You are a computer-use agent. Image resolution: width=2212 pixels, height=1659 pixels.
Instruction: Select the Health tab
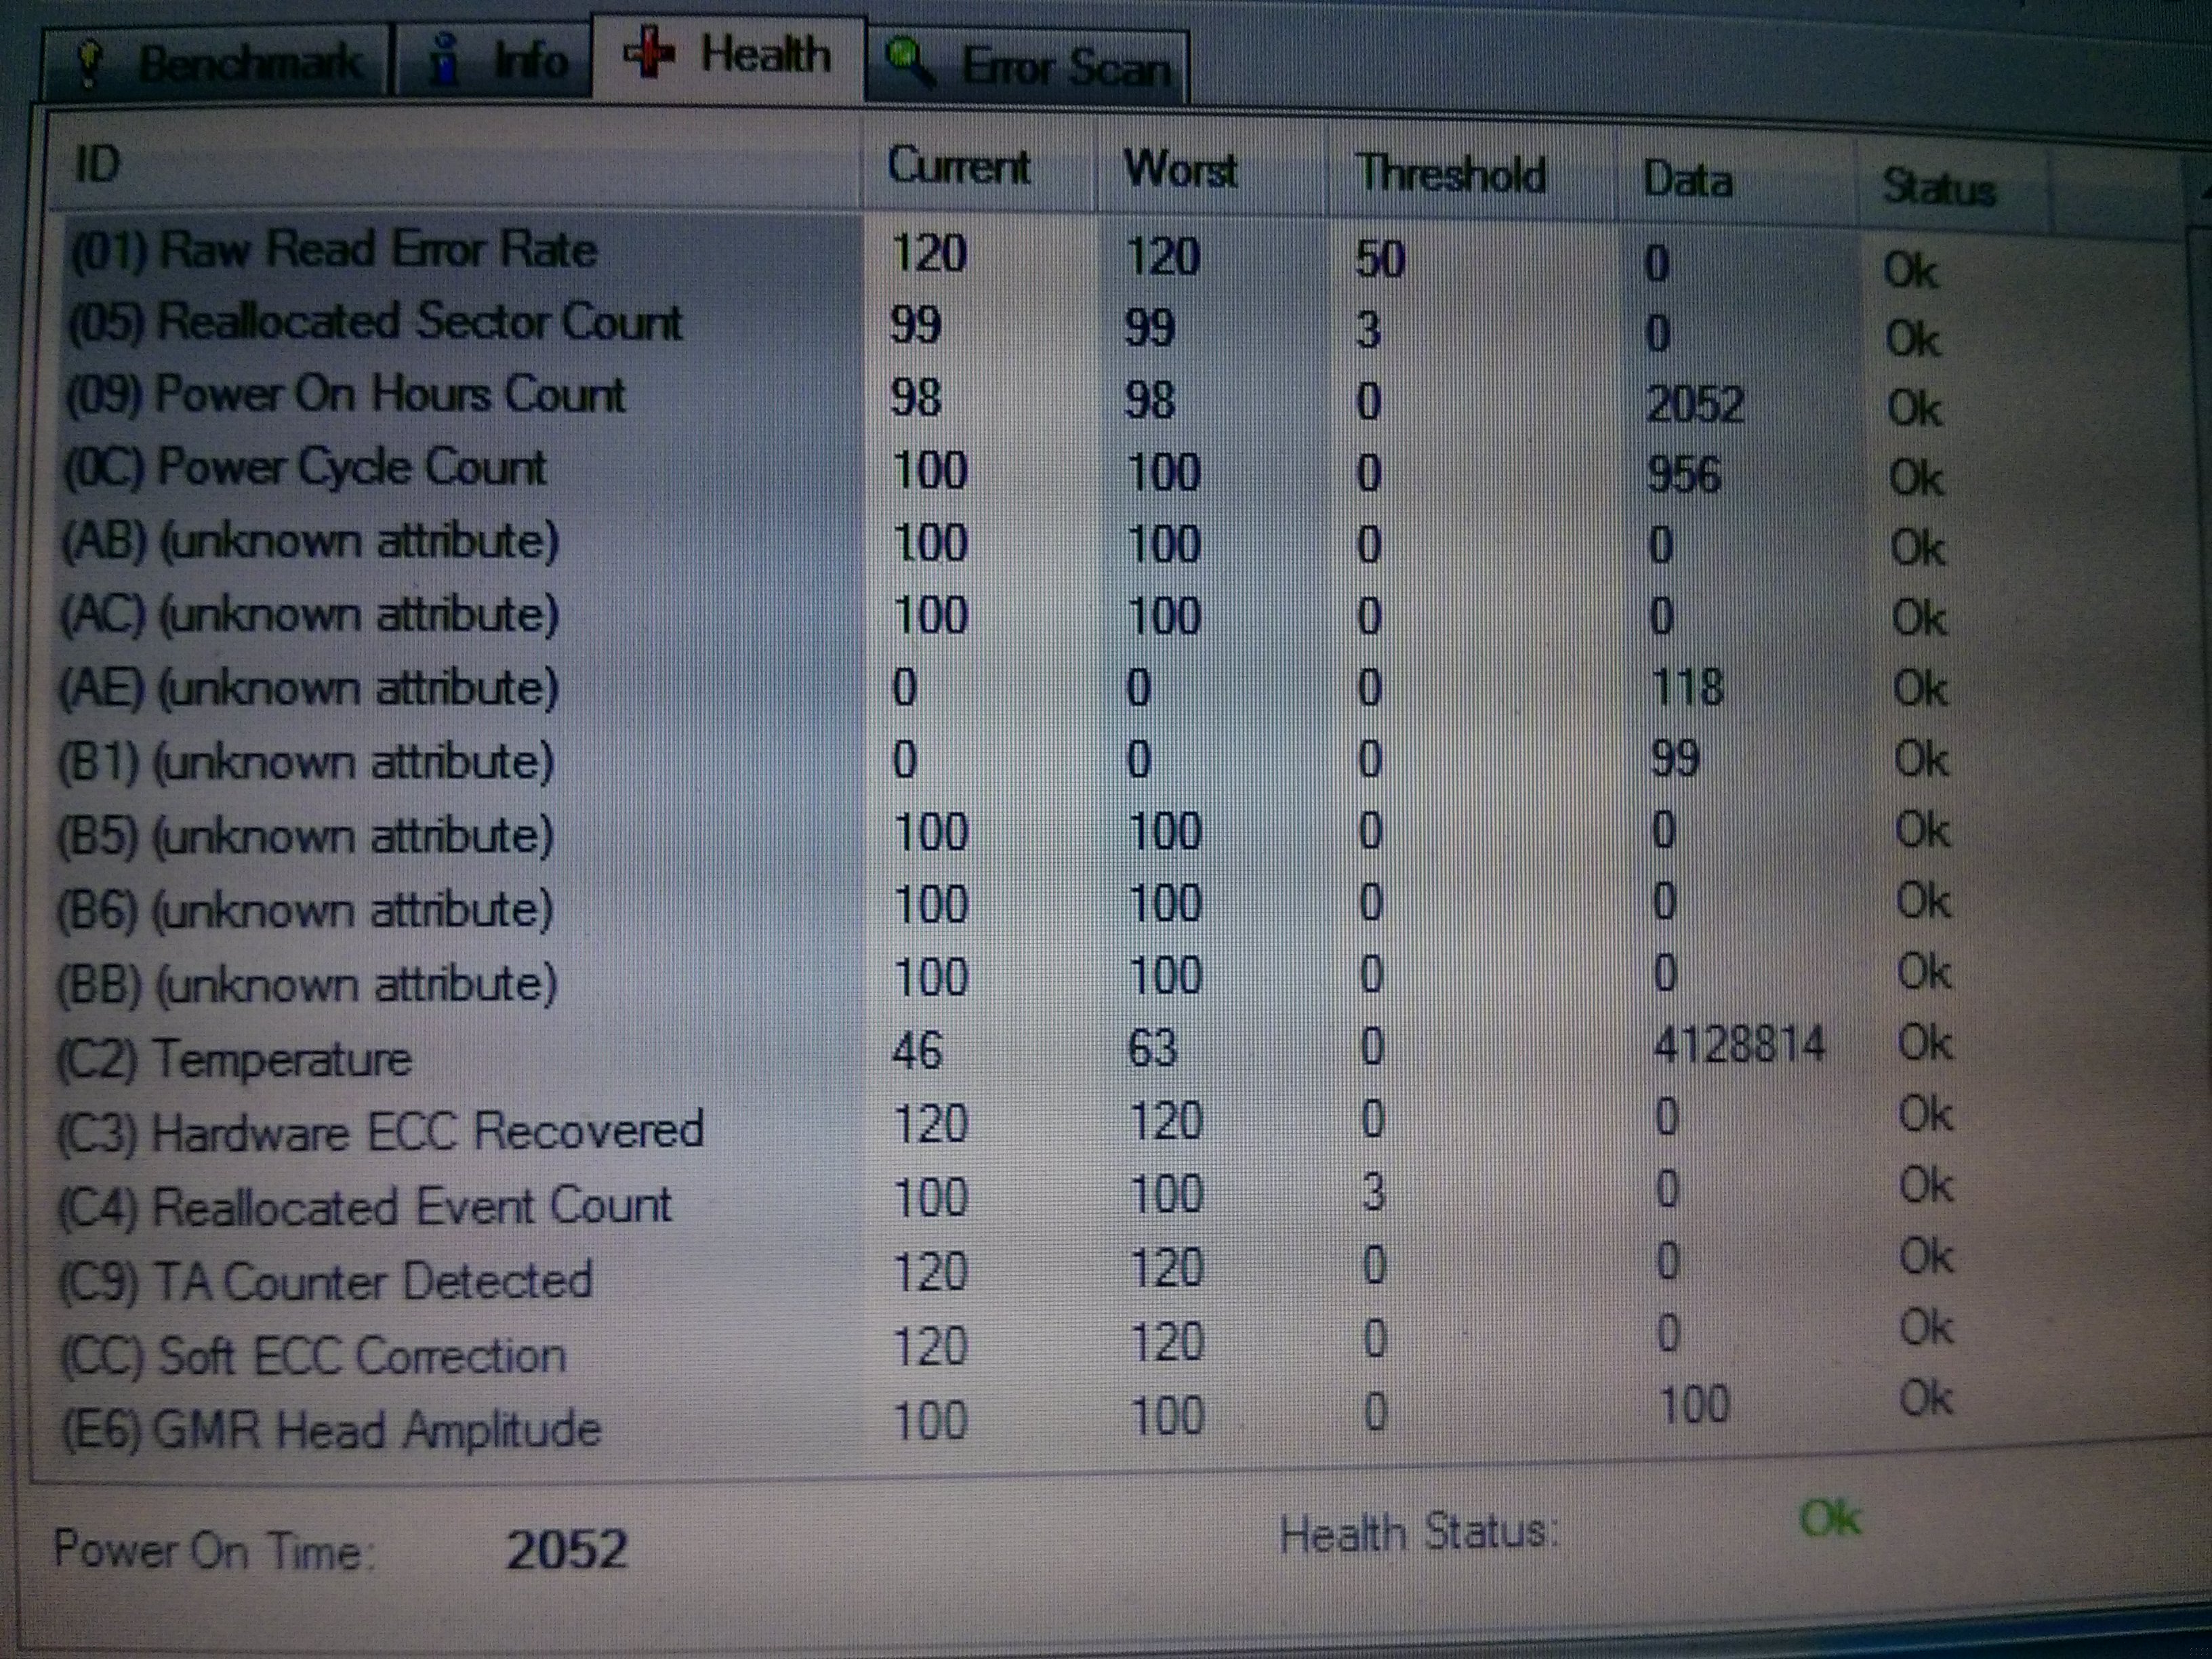(x=729, y=56)
